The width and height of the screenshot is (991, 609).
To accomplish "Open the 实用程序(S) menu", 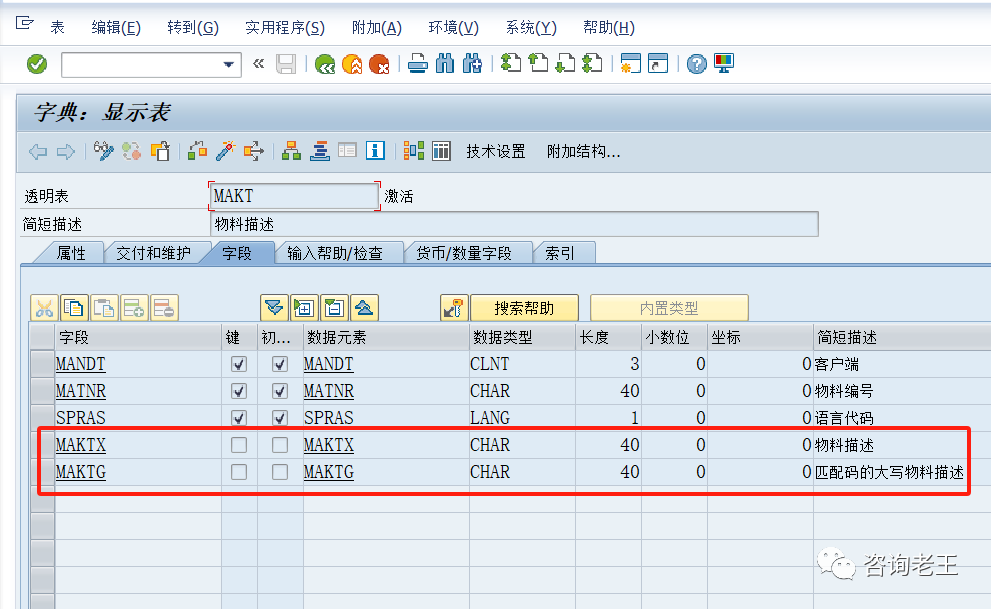I will click(284, 28).
